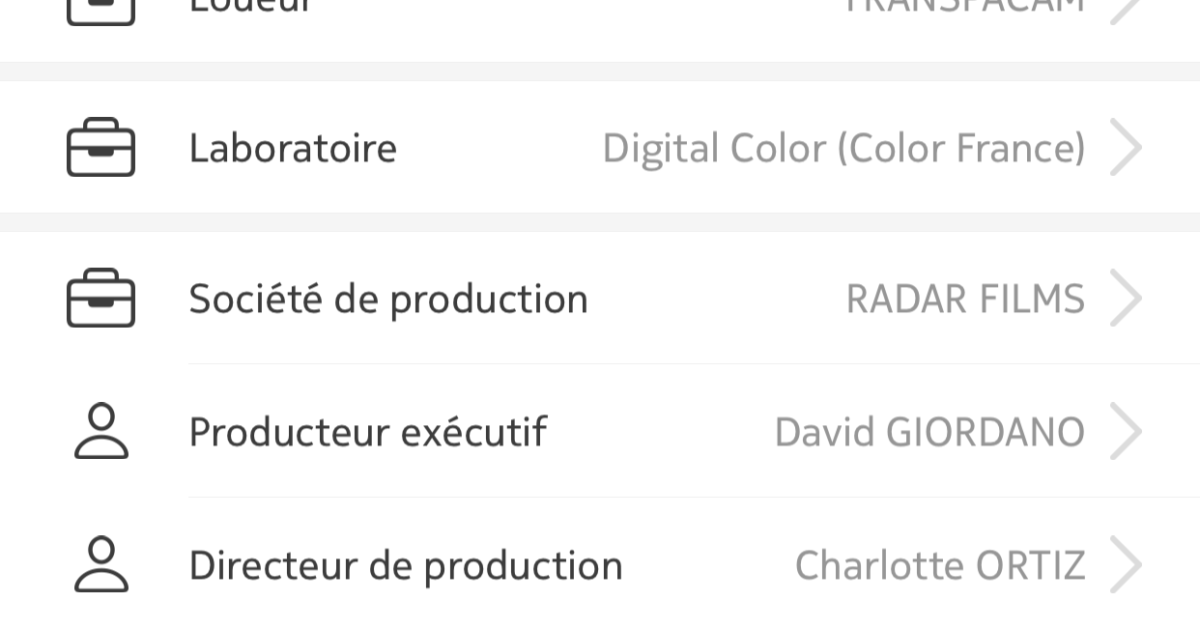Open the Charlotte ORTIZ contact name
Screen dimensions: 1200x630
(940, 566)
